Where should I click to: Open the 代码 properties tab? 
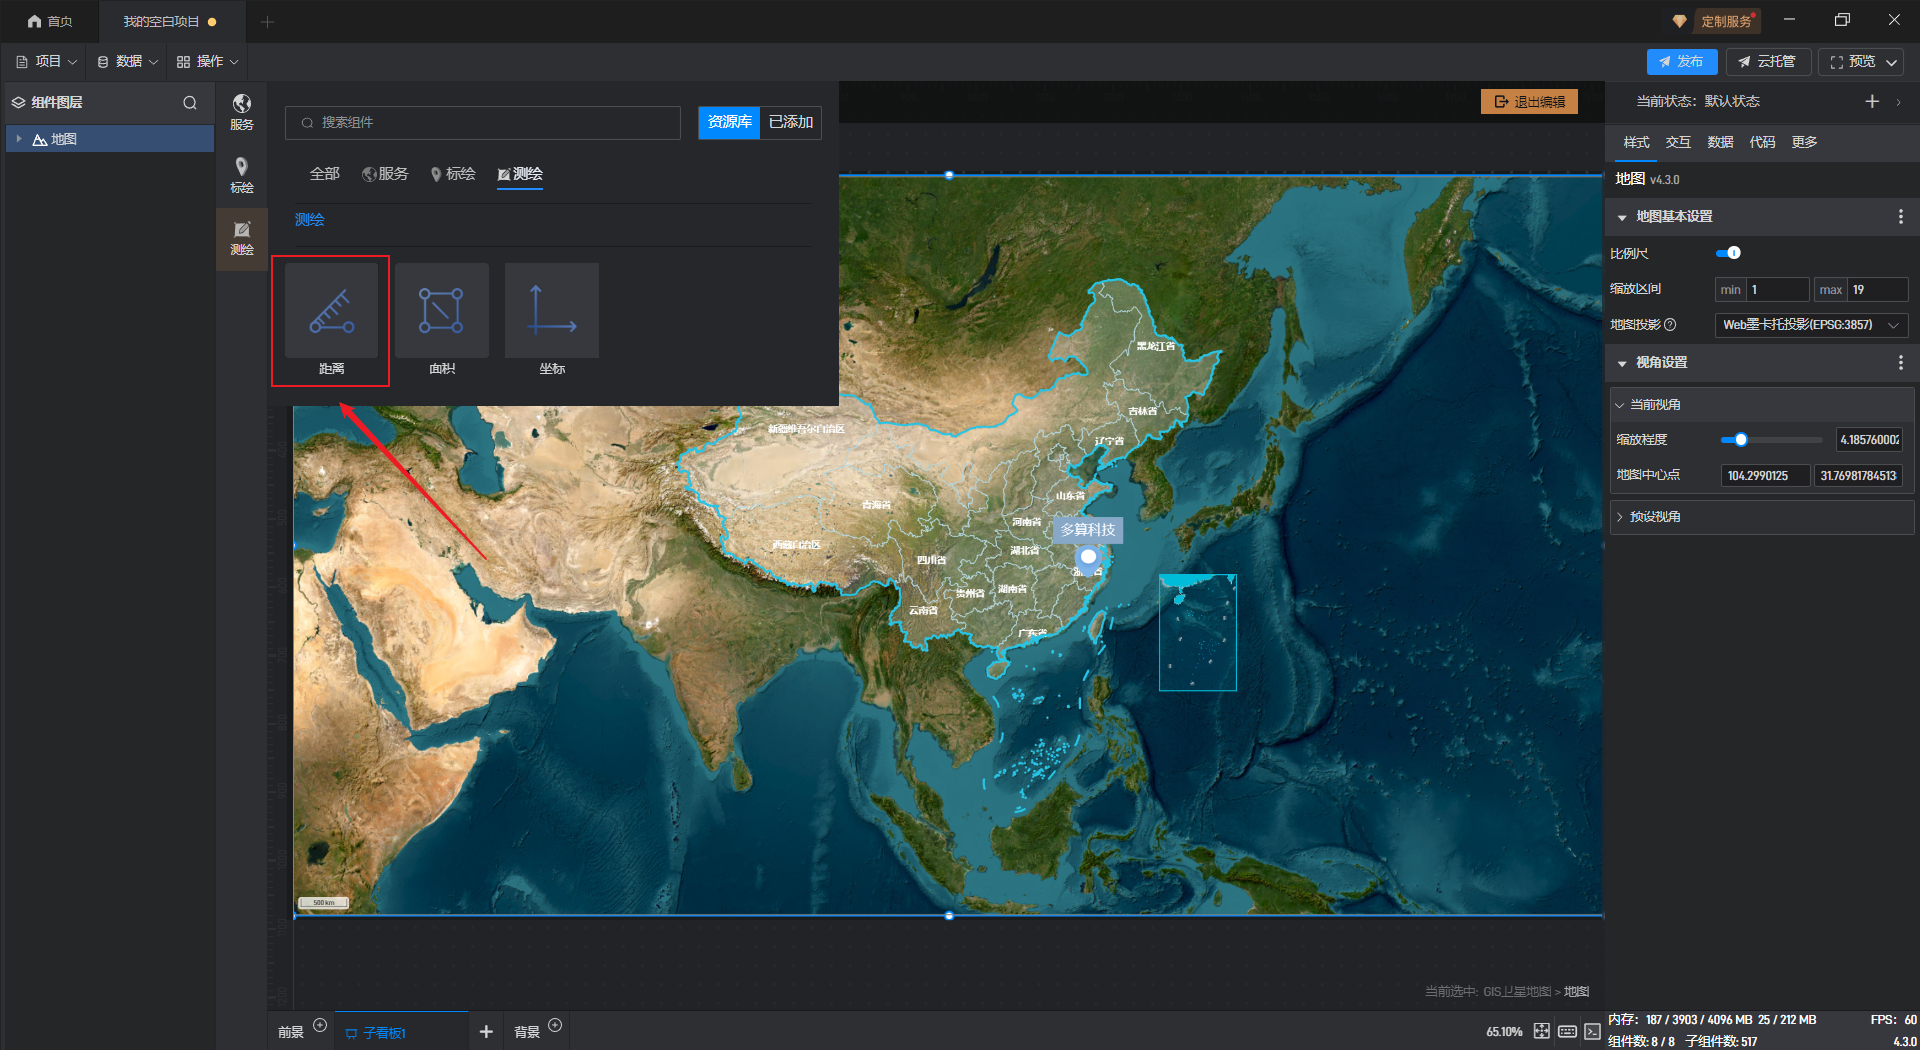pyautogui.click(x=1762, y=142)
